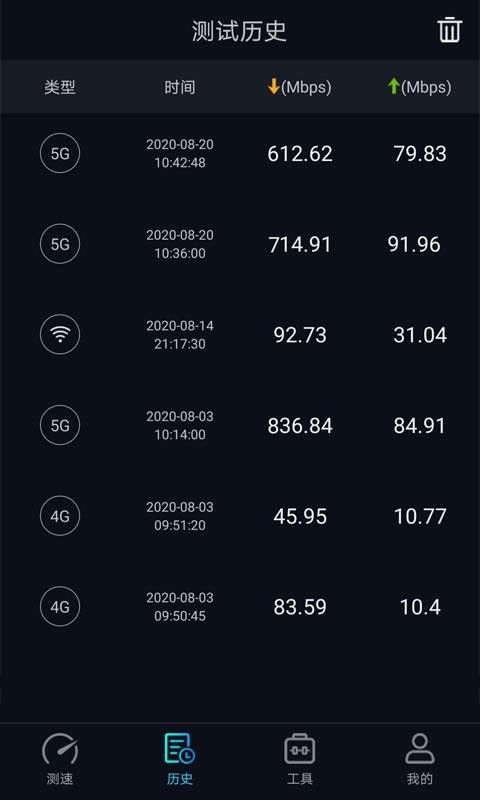Tap 5G icon for 10:14:00 test
This screenshot has width=480, height=800.
tap(60, 425)
